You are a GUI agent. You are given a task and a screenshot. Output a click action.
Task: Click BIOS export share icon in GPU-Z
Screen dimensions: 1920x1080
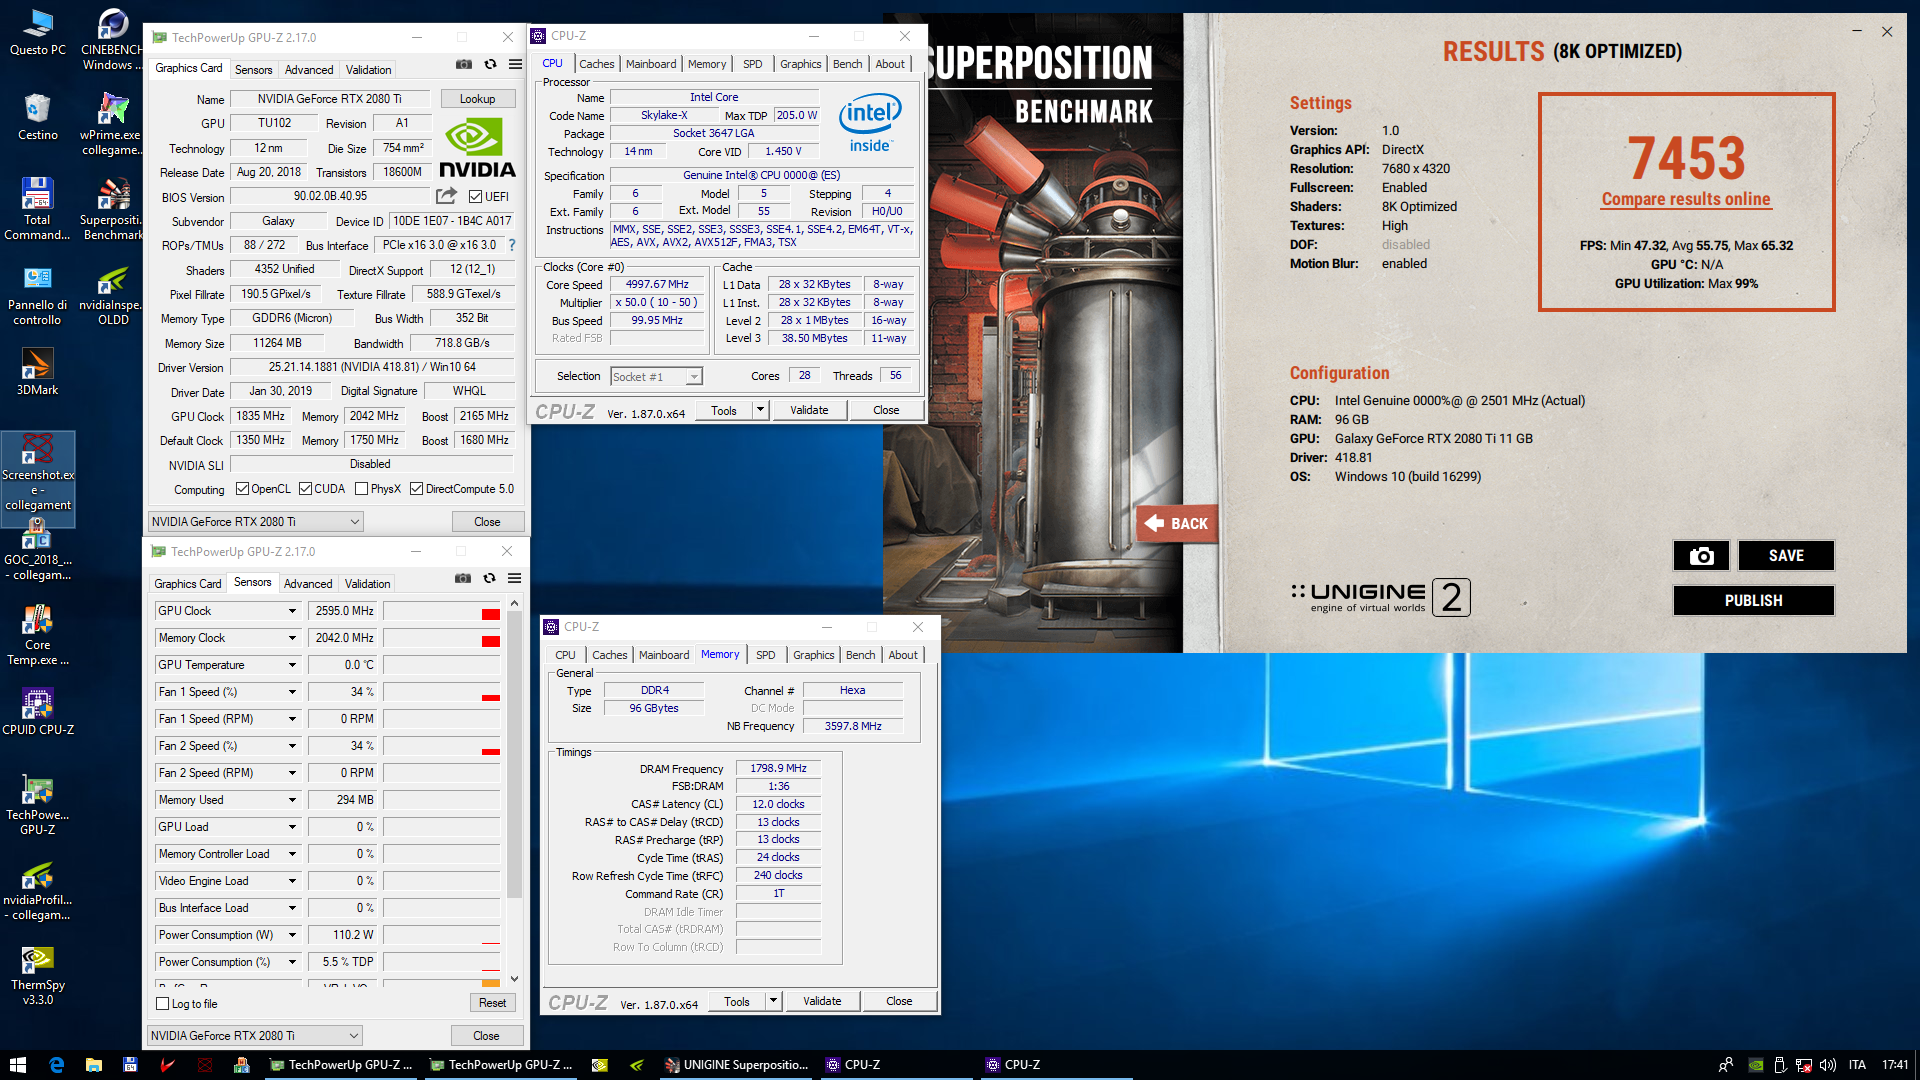[x=446, y=196]
